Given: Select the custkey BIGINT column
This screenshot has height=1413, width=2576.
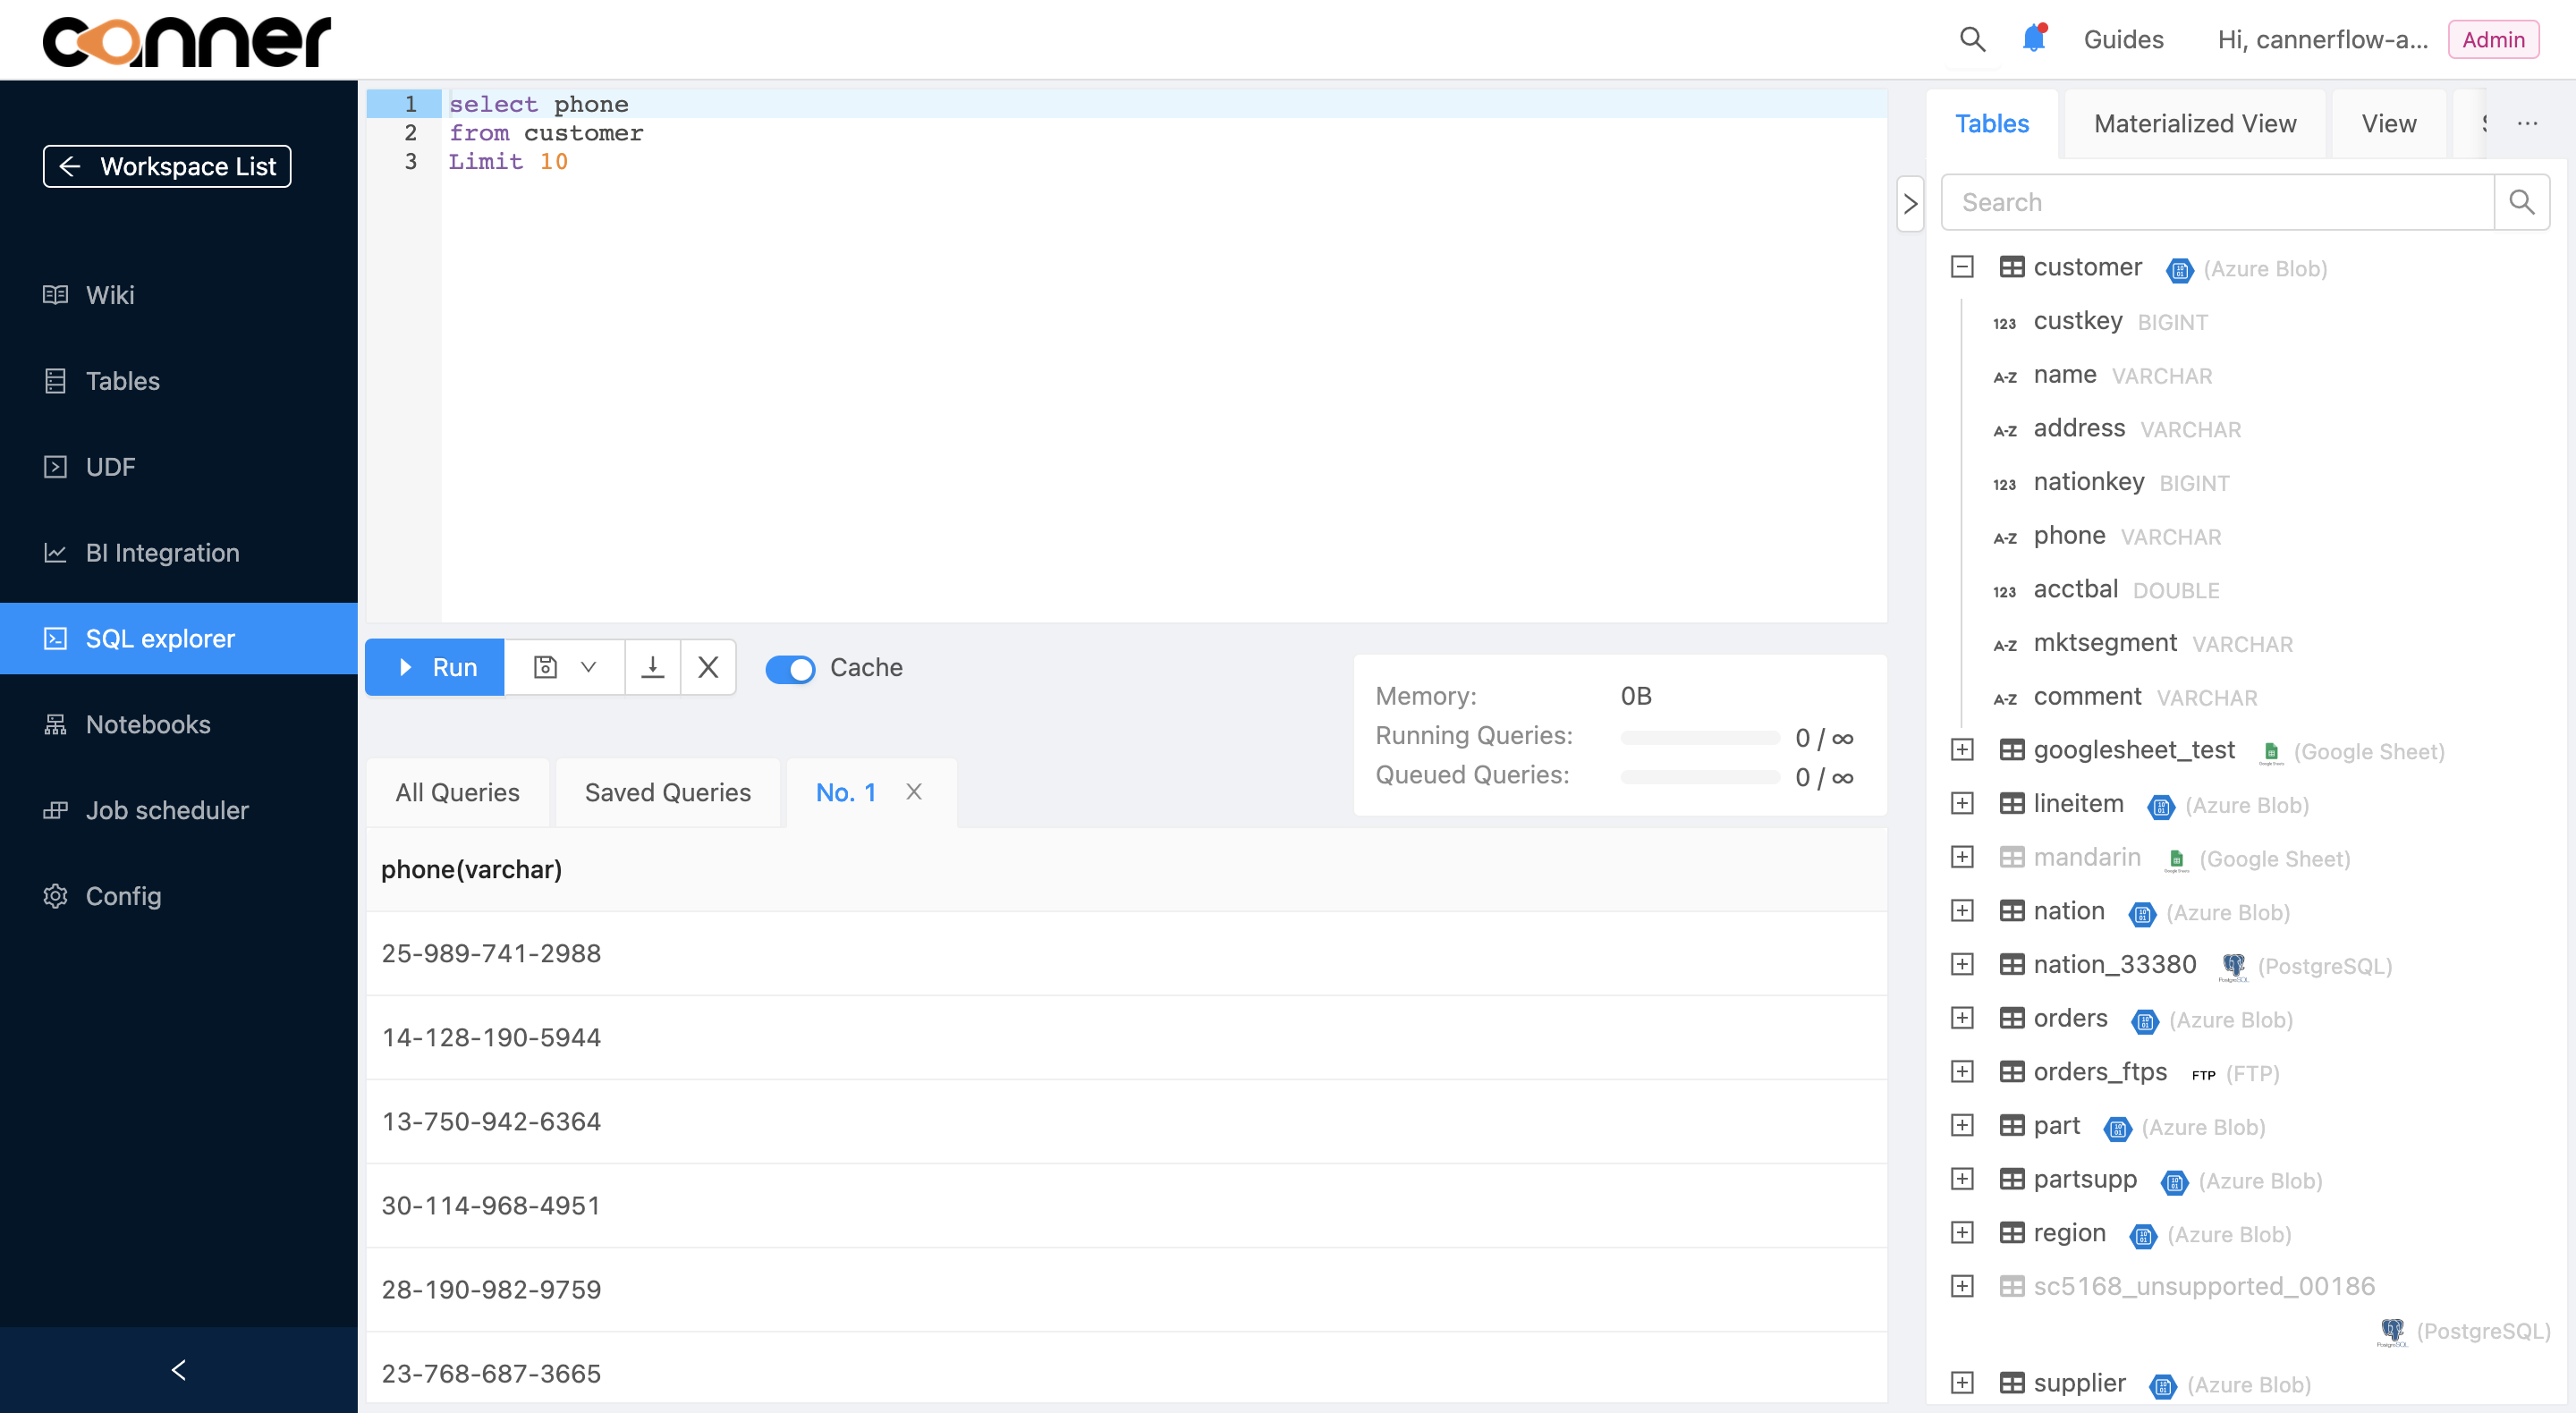Looking at the screenshot, I should pyautogui.click(x=2100, y=321).
